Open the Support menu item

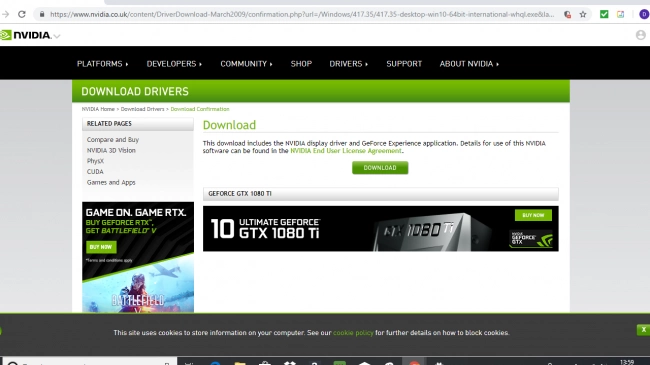pyautogui.click(x=404, y=64)
